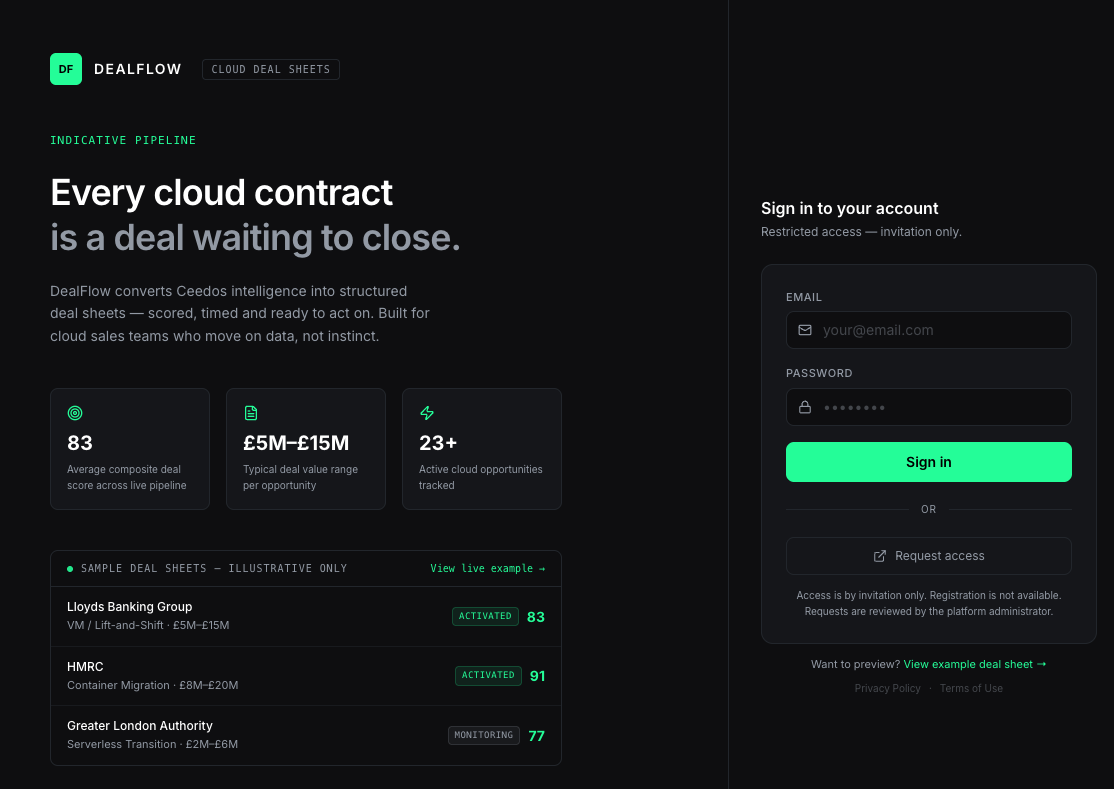This screenshot has height=789, width=1114.
Task: Click the external link icon beside Request access
Action: (x=880, y=556)
